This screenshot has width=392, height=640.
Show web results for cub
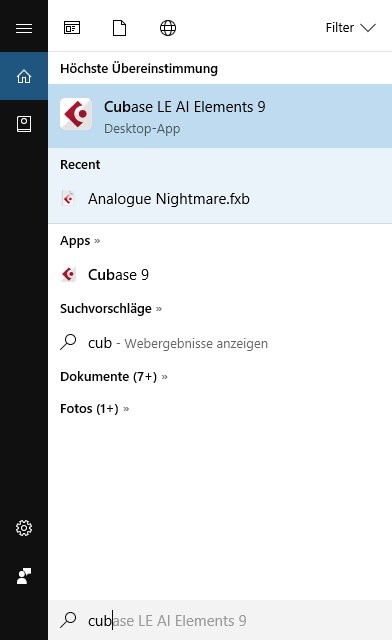[x=220, y=343]
